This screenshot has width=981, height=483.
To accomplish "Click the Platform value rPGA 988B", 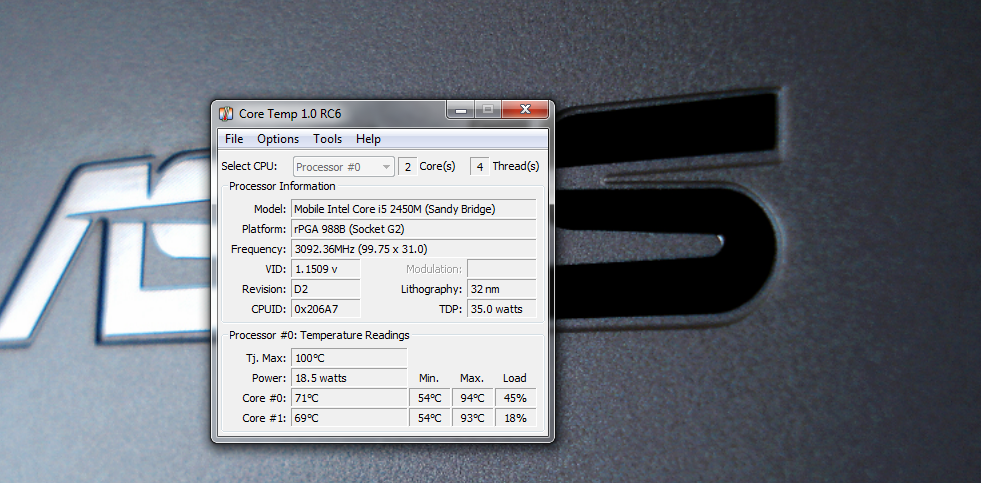I will (x=414, y=229).
